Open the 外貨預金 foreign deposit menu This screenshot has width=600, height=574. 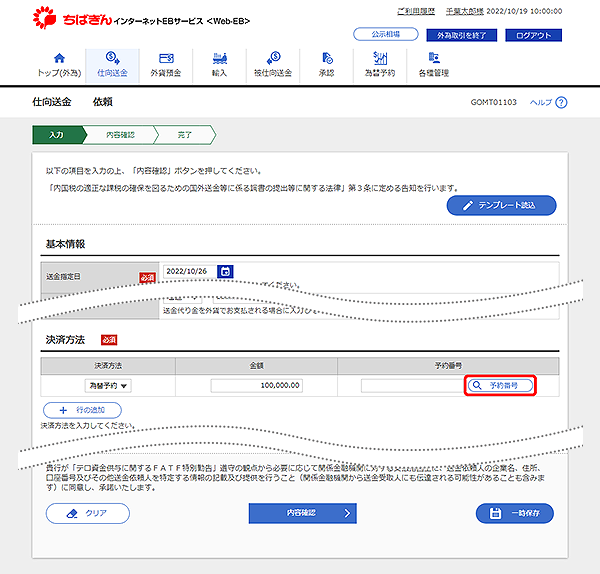[166, 65]
